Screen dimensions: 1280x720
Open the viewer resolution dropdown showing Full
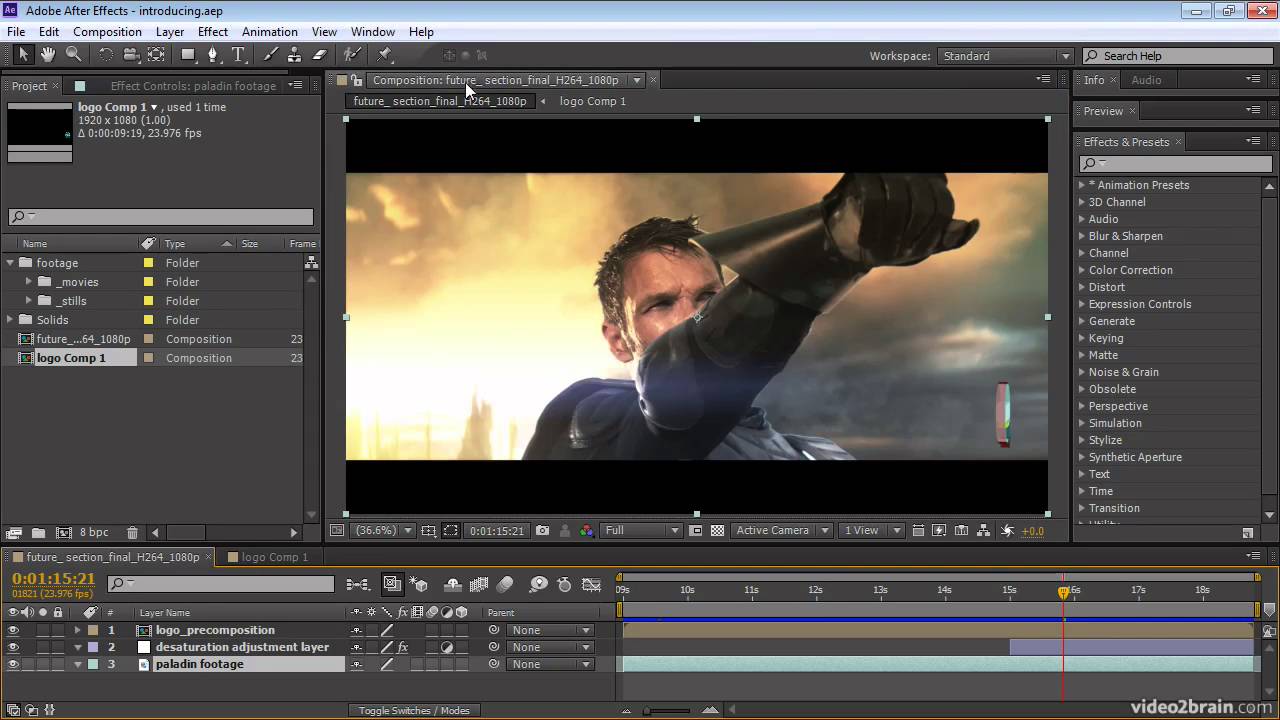(x=641, y=531)
